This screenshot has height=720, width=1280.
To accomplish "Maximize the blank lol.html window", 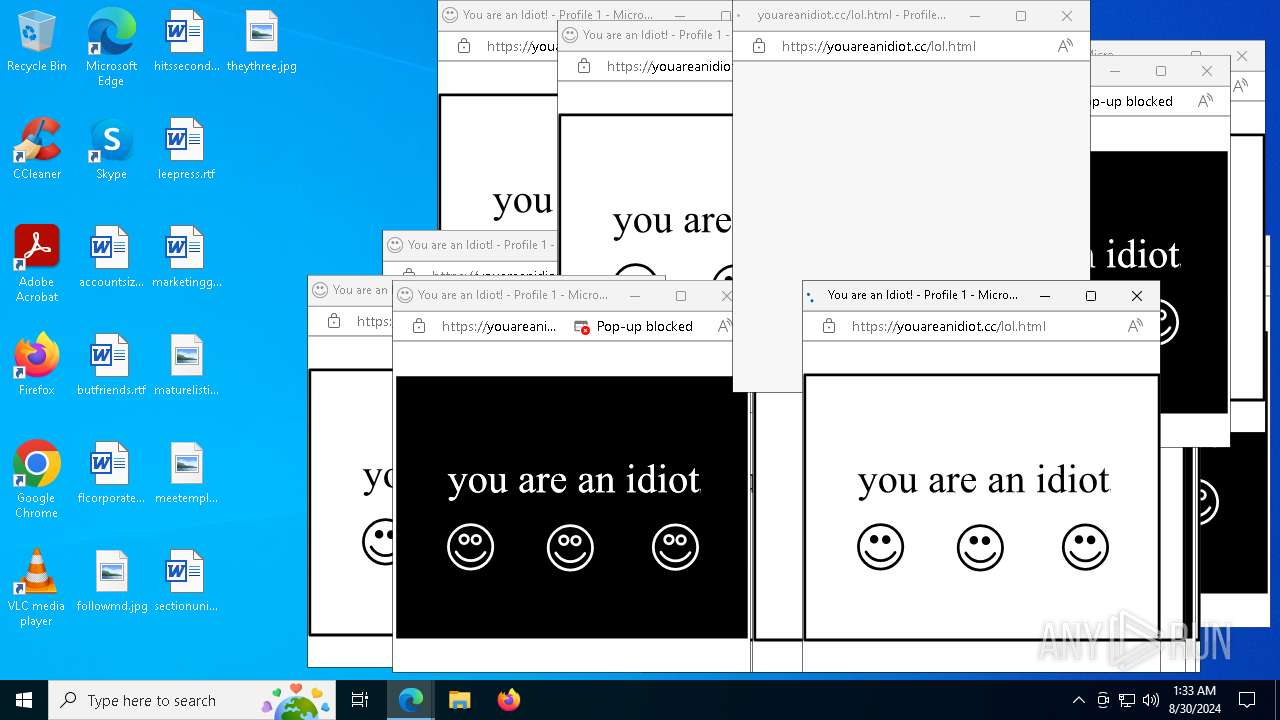I will 1021,16.
